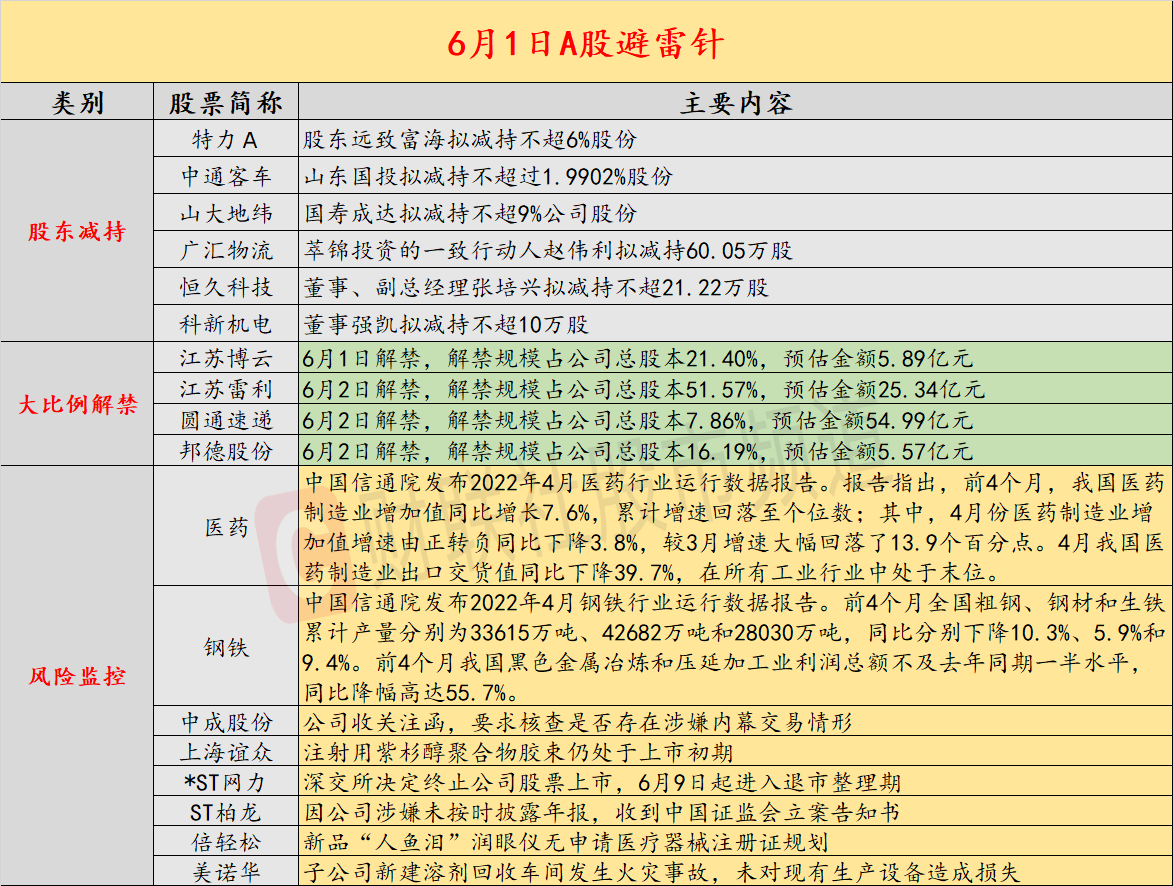Click text about 溶剂回收车间火灾事故

tap(661, 872)
